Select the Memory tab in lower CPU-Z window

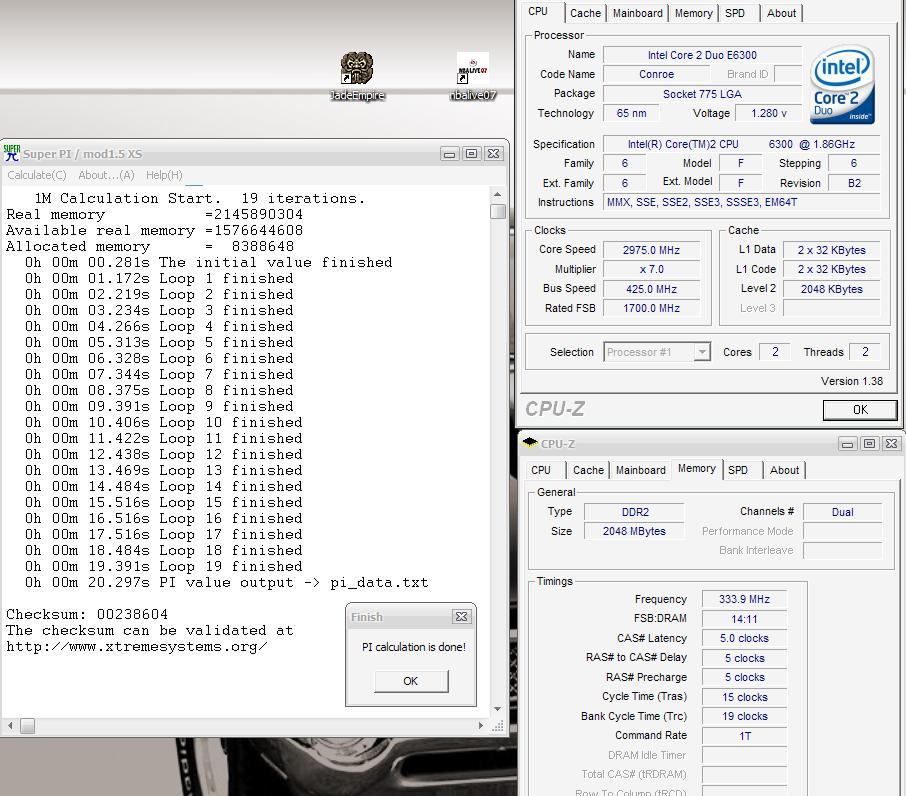click(x=696, y=468)
